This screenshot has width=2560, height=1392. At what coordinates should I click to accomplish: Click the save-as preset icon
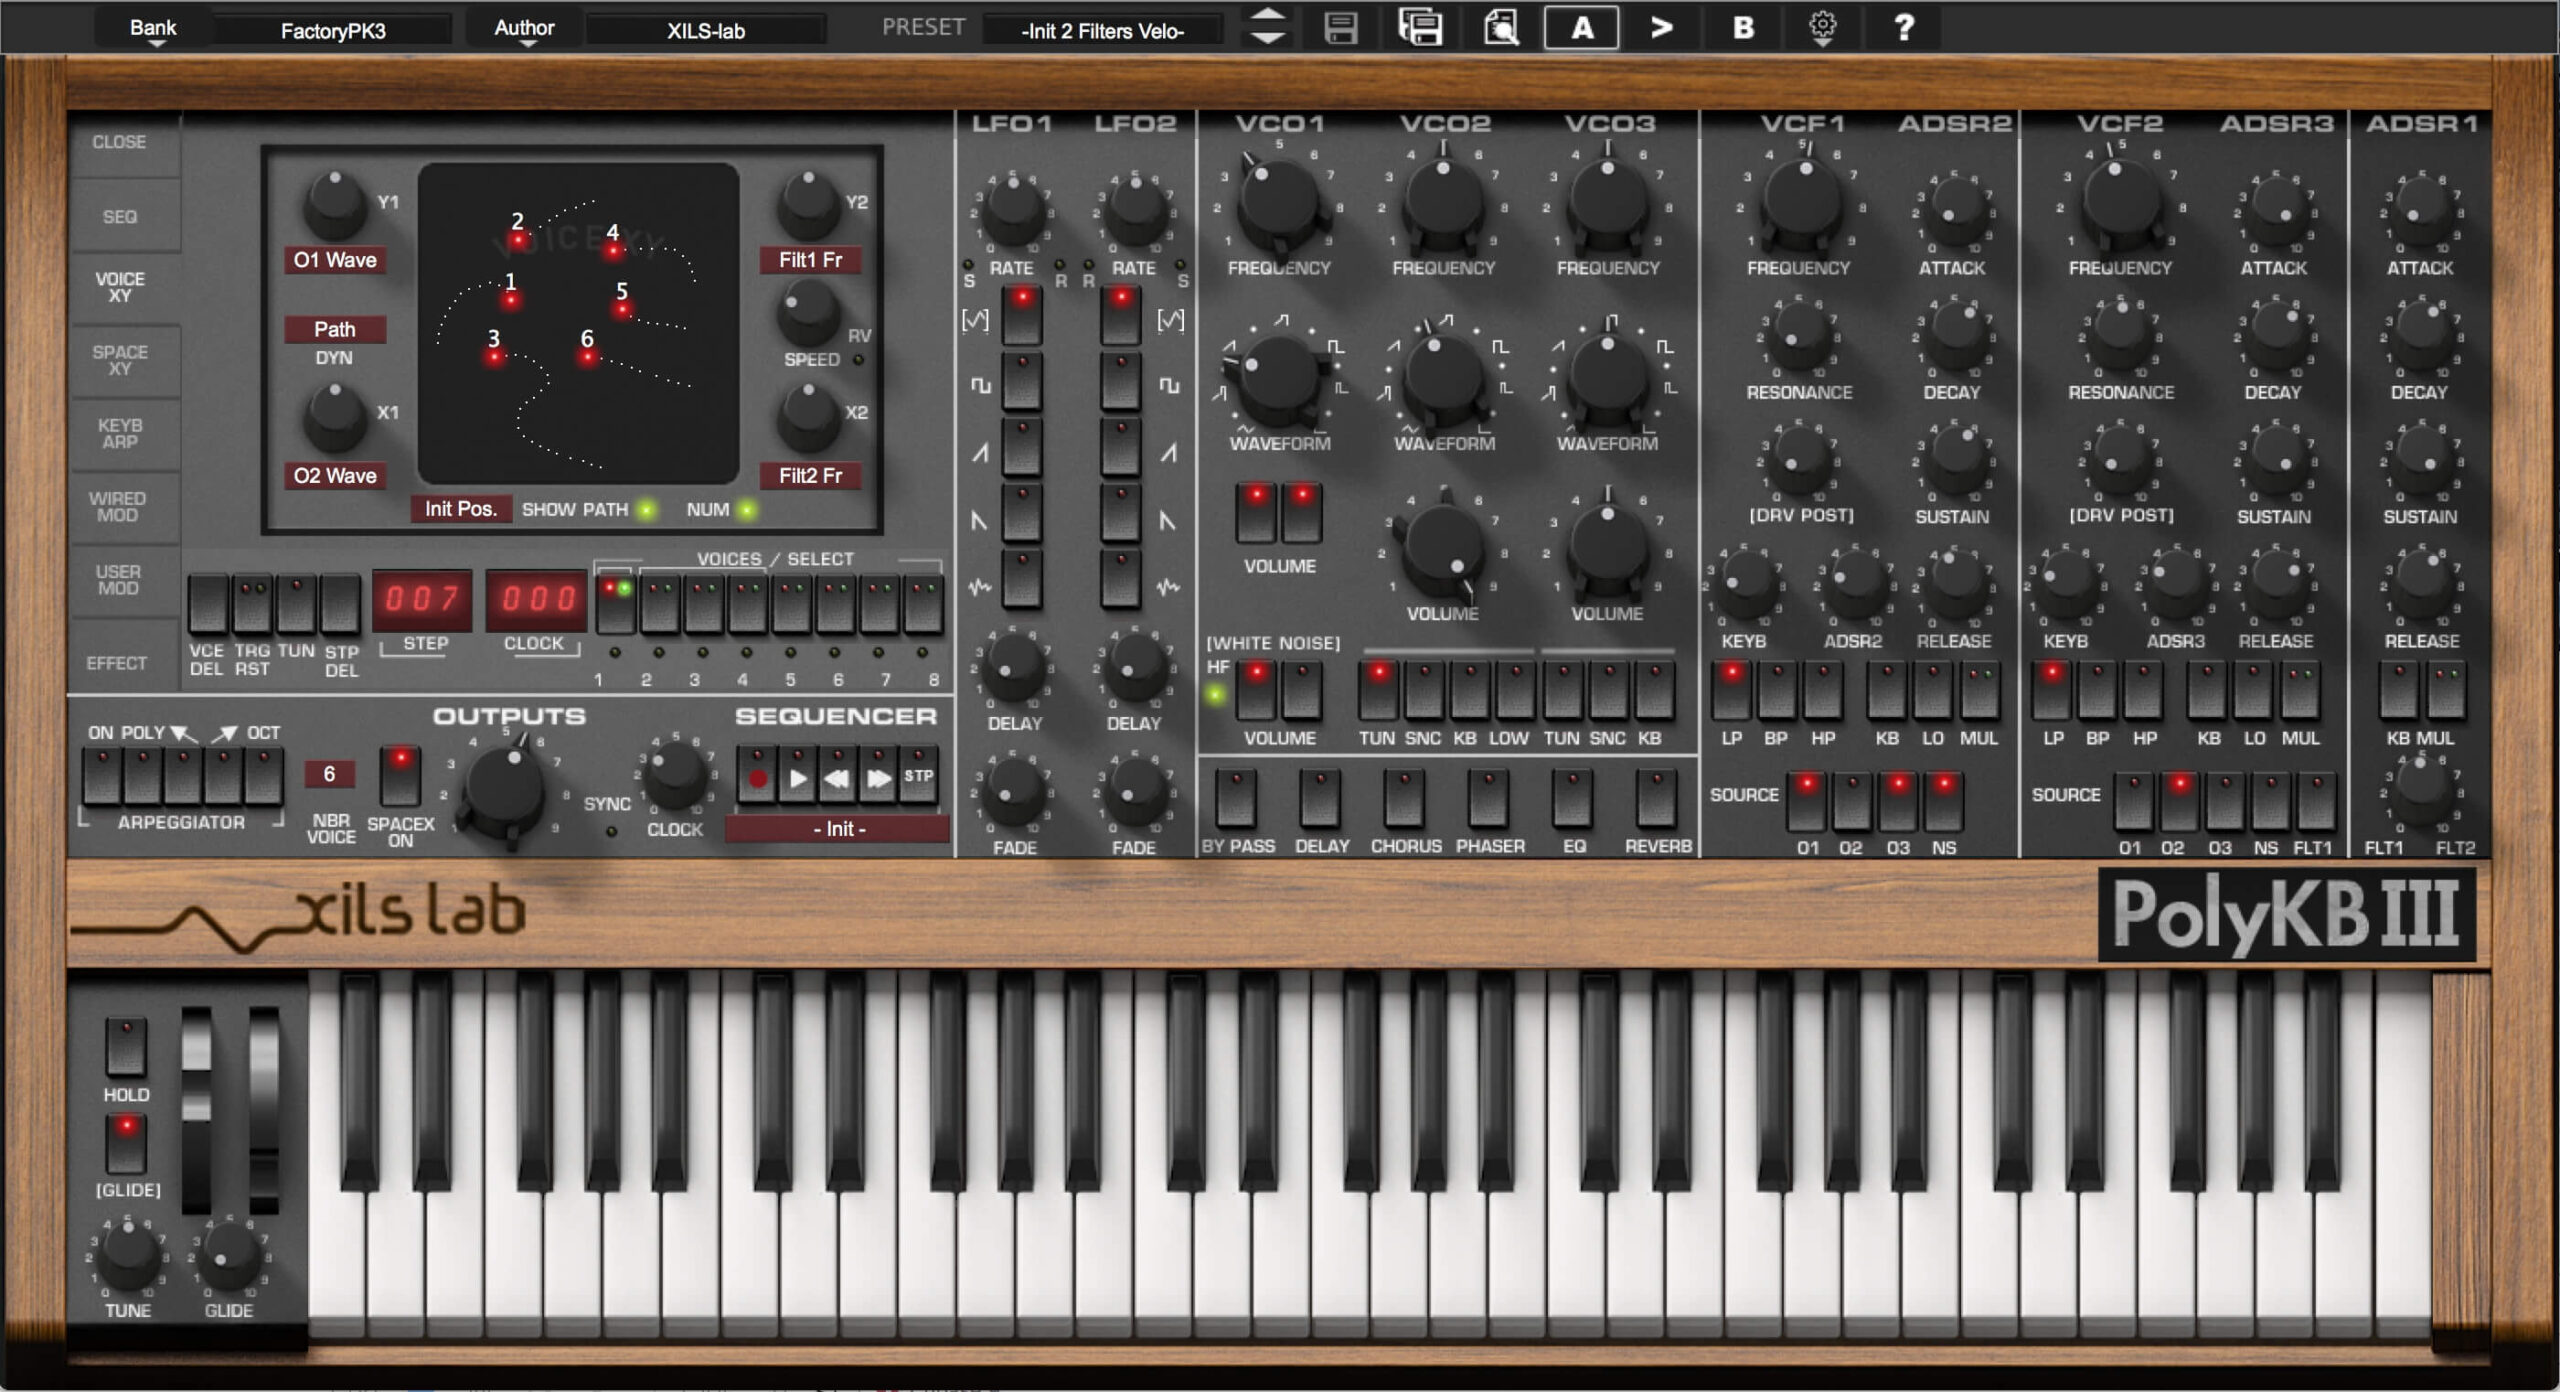[1420, 28]
